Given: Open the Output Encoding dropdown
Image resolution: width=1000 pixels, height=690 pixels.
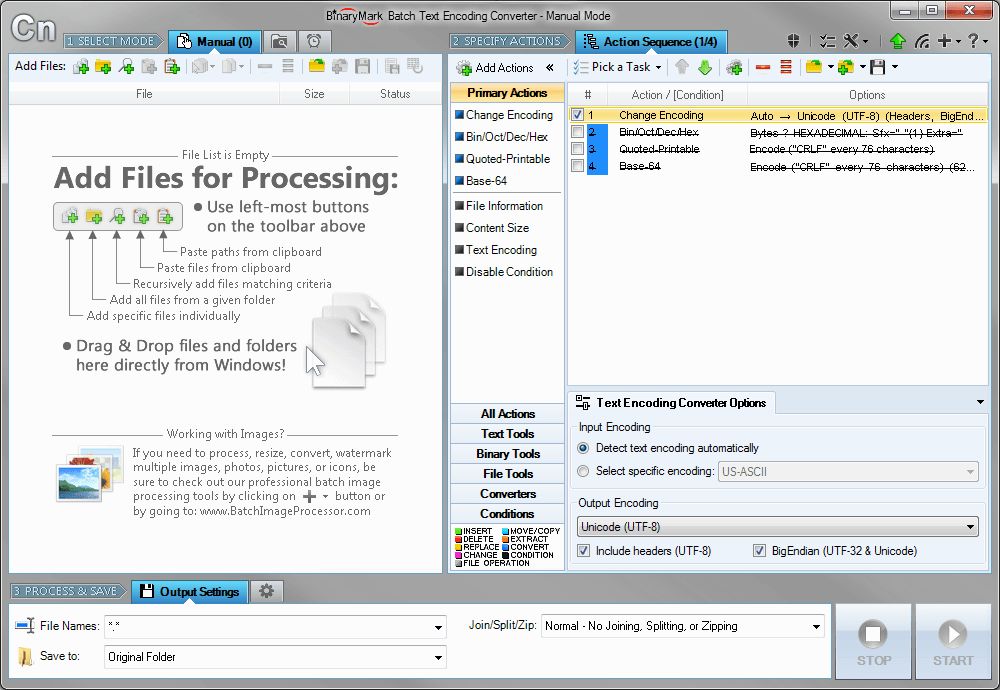Looking at the screenshot, I should (x=971, y=527).
